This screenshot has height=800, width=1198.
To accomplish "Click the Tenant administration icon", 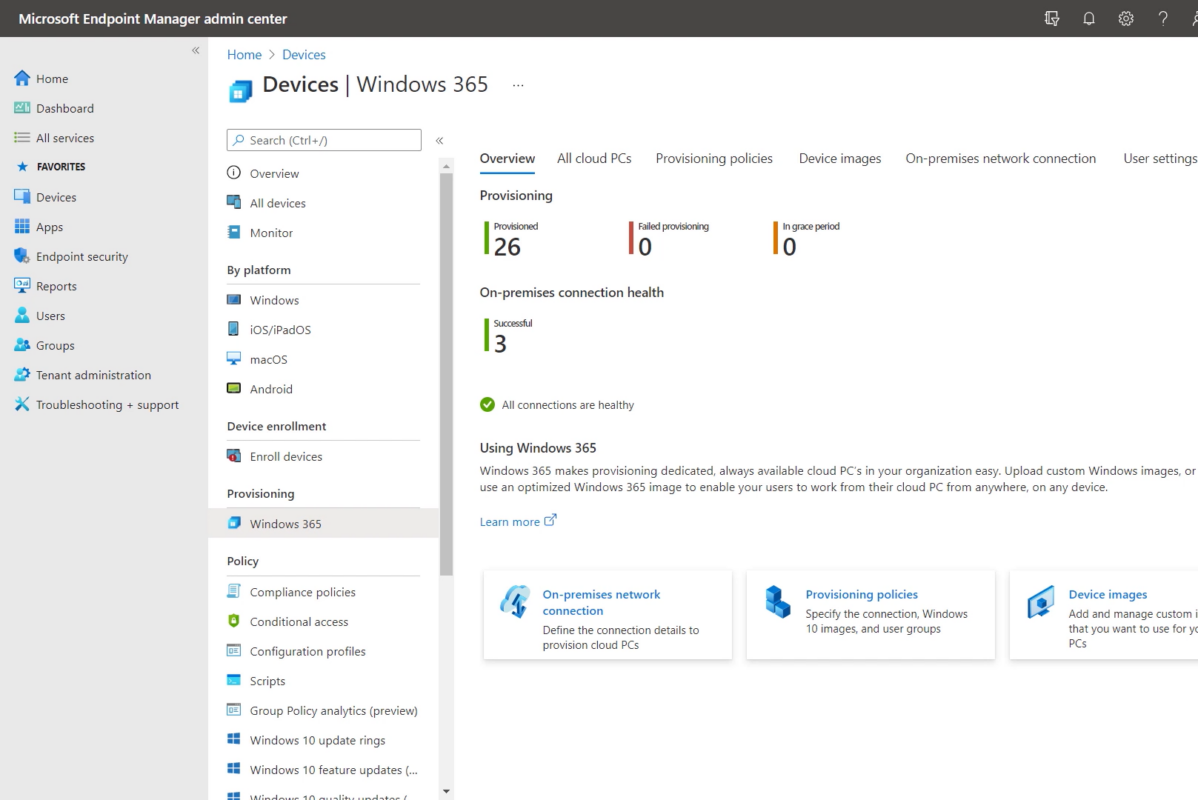I will [22, 374].
